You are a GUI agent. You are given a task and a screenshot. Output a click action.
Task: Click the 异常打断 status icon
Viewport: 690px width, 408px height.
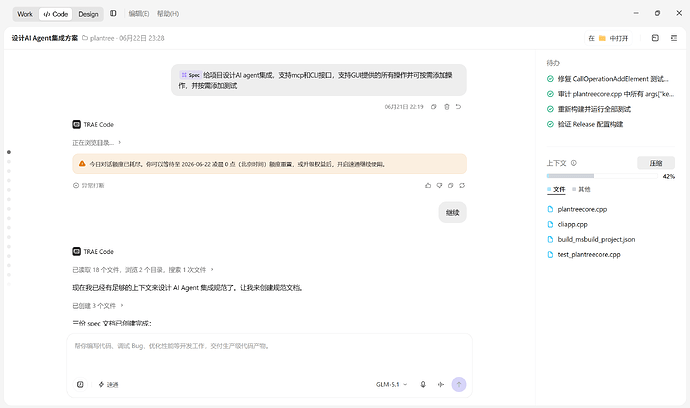coord(76,185)
